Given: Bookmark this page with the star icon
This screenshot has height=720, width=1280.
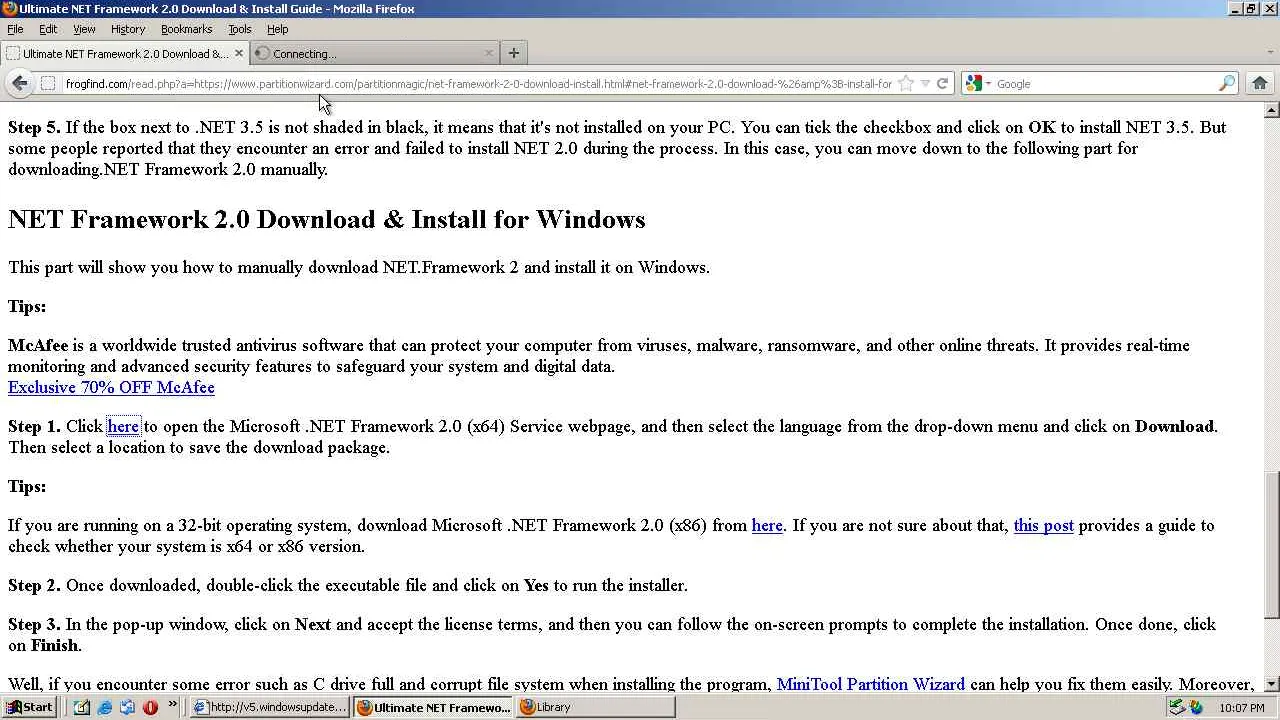Looking at the screenshot, I should (906, 84).
